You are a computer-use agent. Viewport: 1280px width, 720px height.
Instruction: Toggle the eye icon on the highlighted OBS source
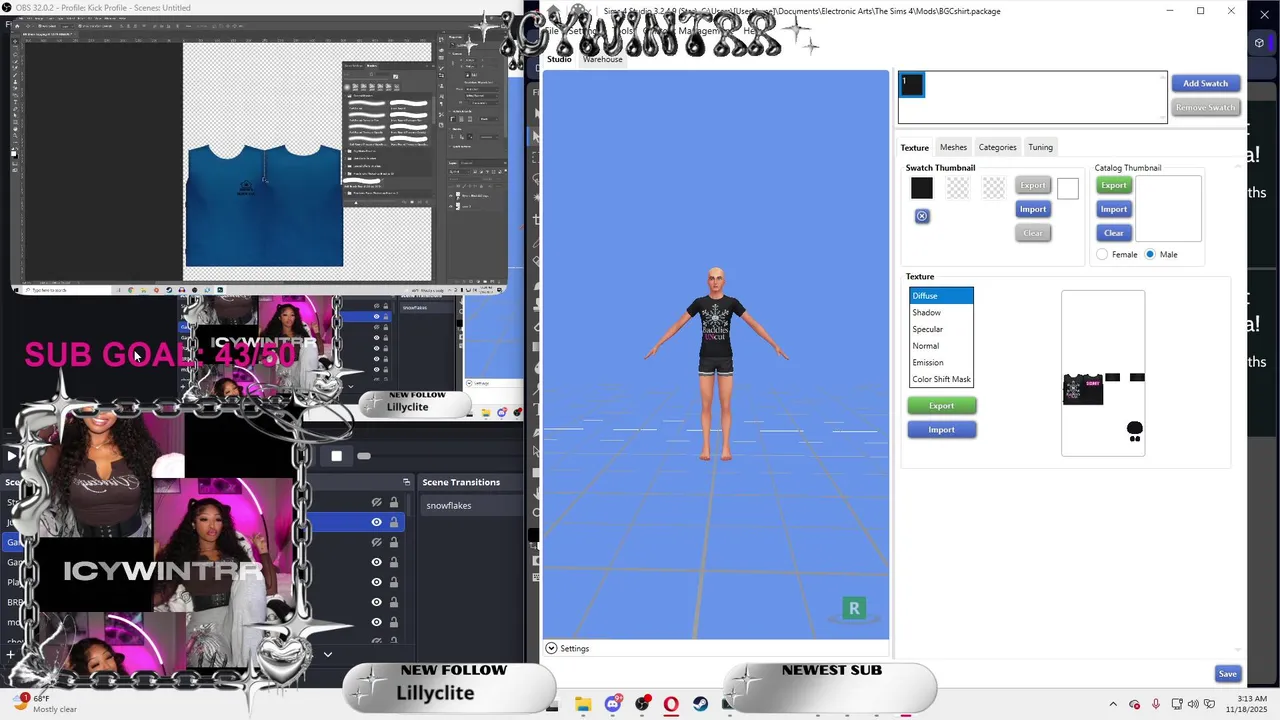coord(377,522)
